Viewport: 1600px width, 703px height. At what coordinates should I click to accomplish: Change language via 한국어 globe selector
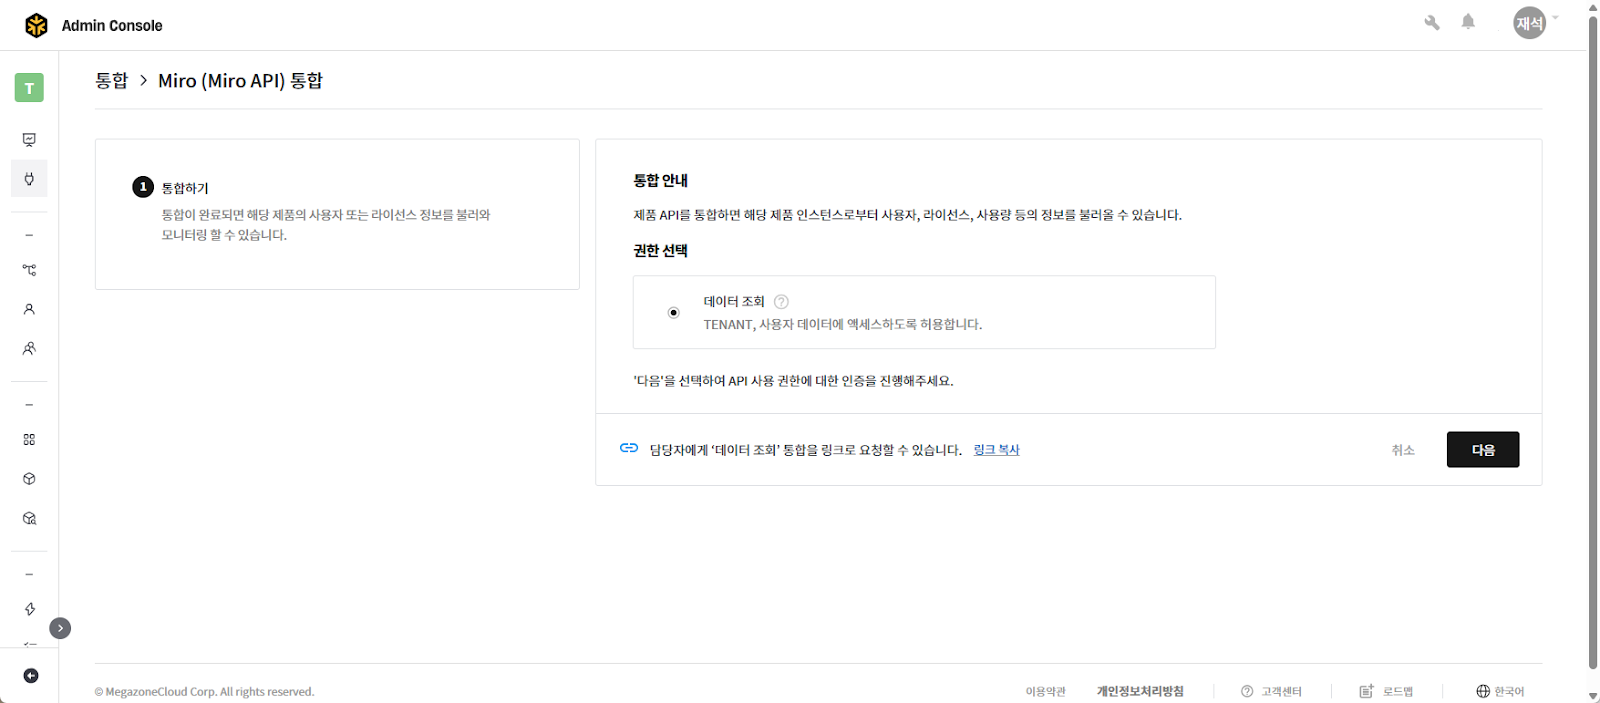click(1500, 691)
